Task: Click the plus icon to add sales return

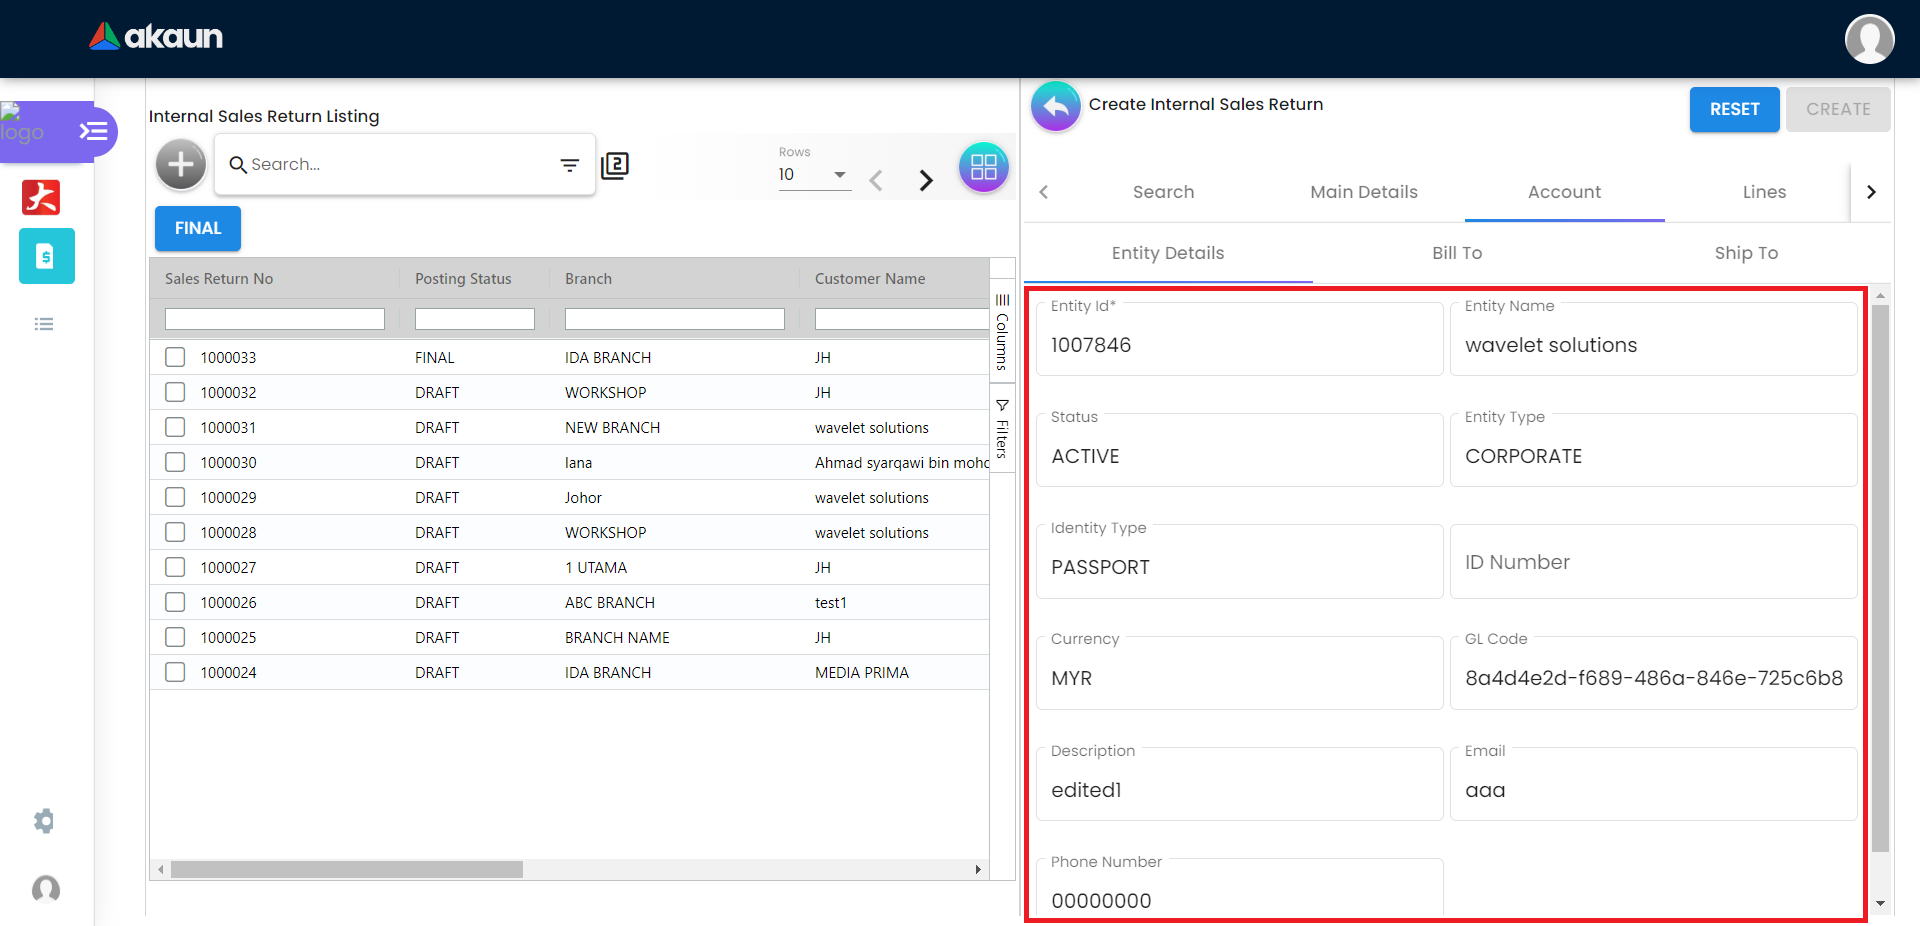Action: click(x=181, y=164)
